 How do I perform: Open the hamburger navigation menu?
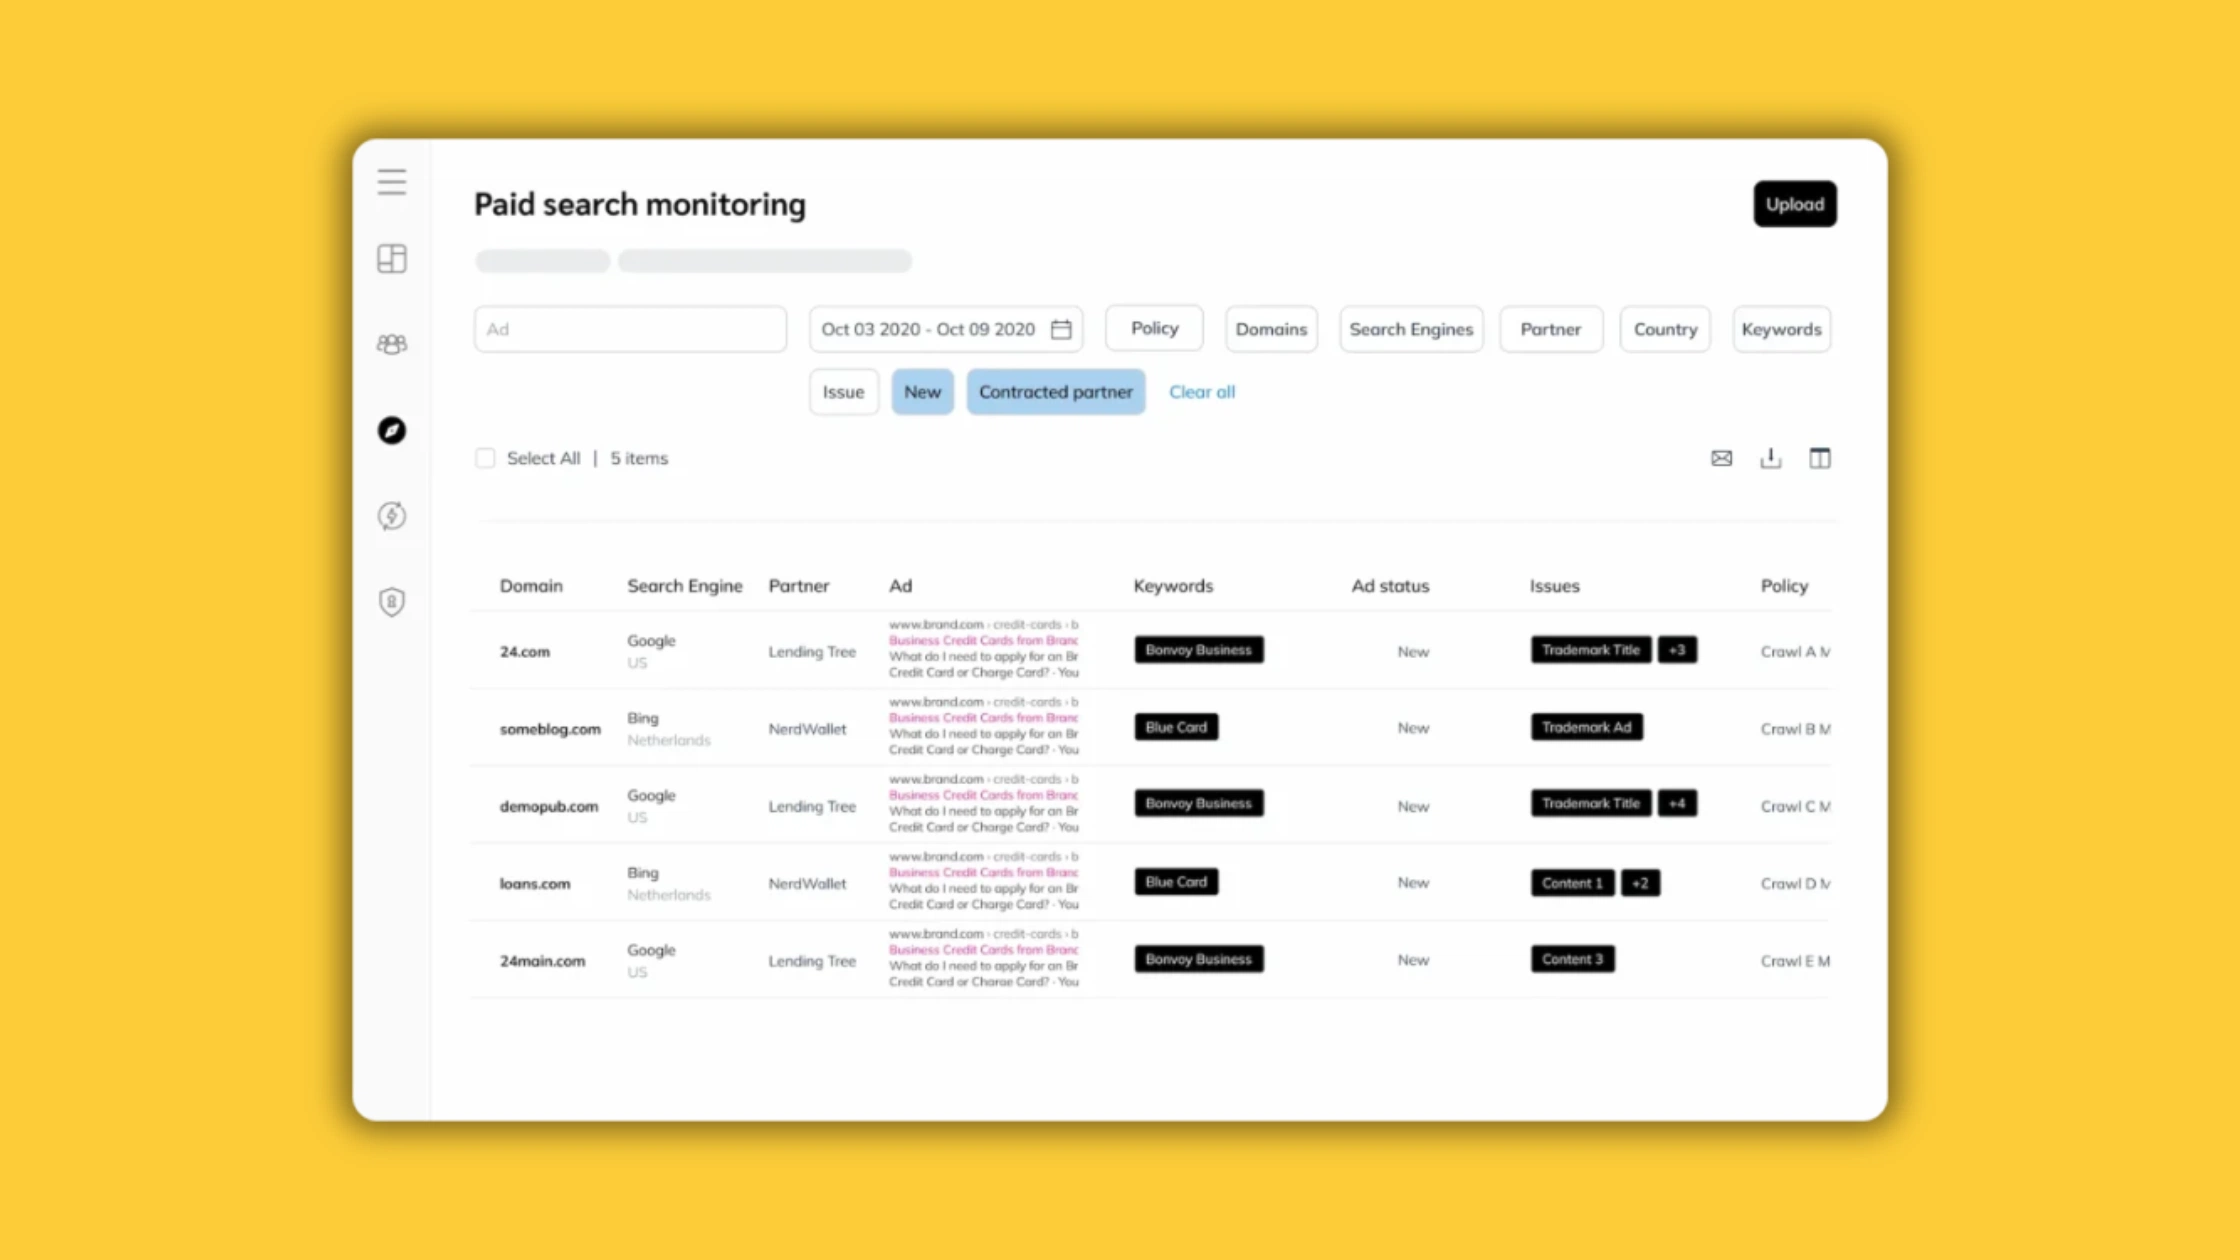pos(391,181)
